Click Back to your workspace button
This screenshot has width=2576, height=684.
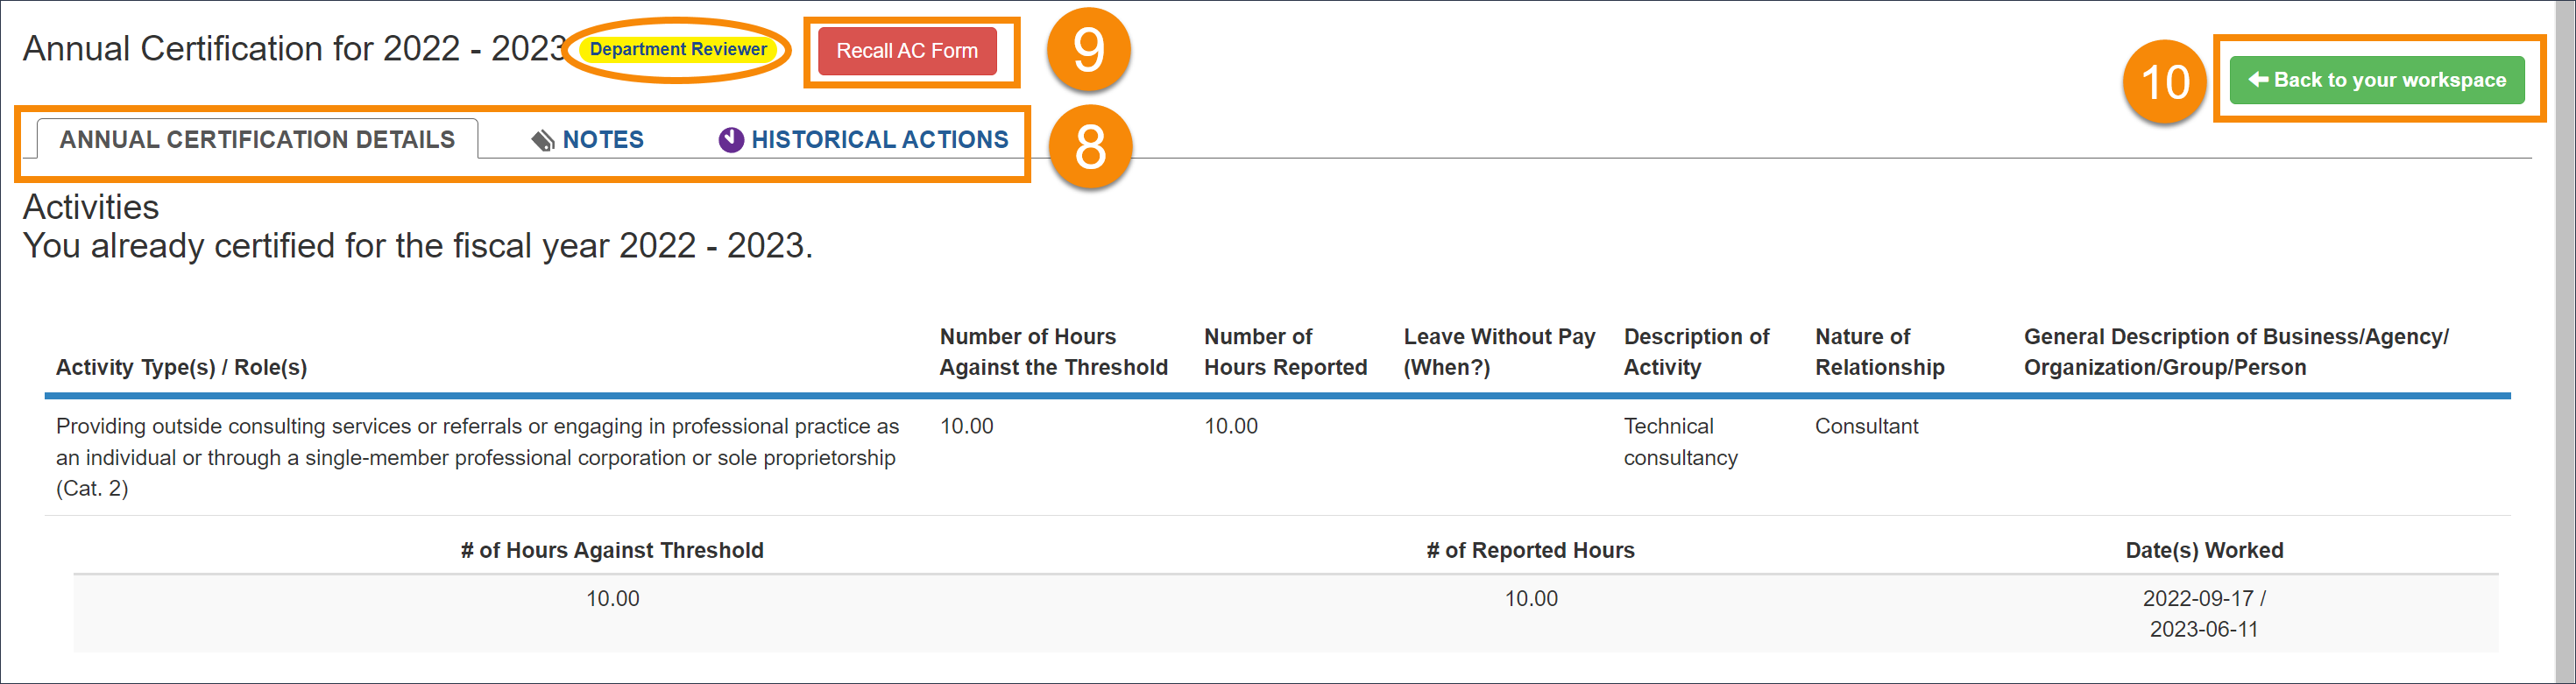tap(2377, 80)
